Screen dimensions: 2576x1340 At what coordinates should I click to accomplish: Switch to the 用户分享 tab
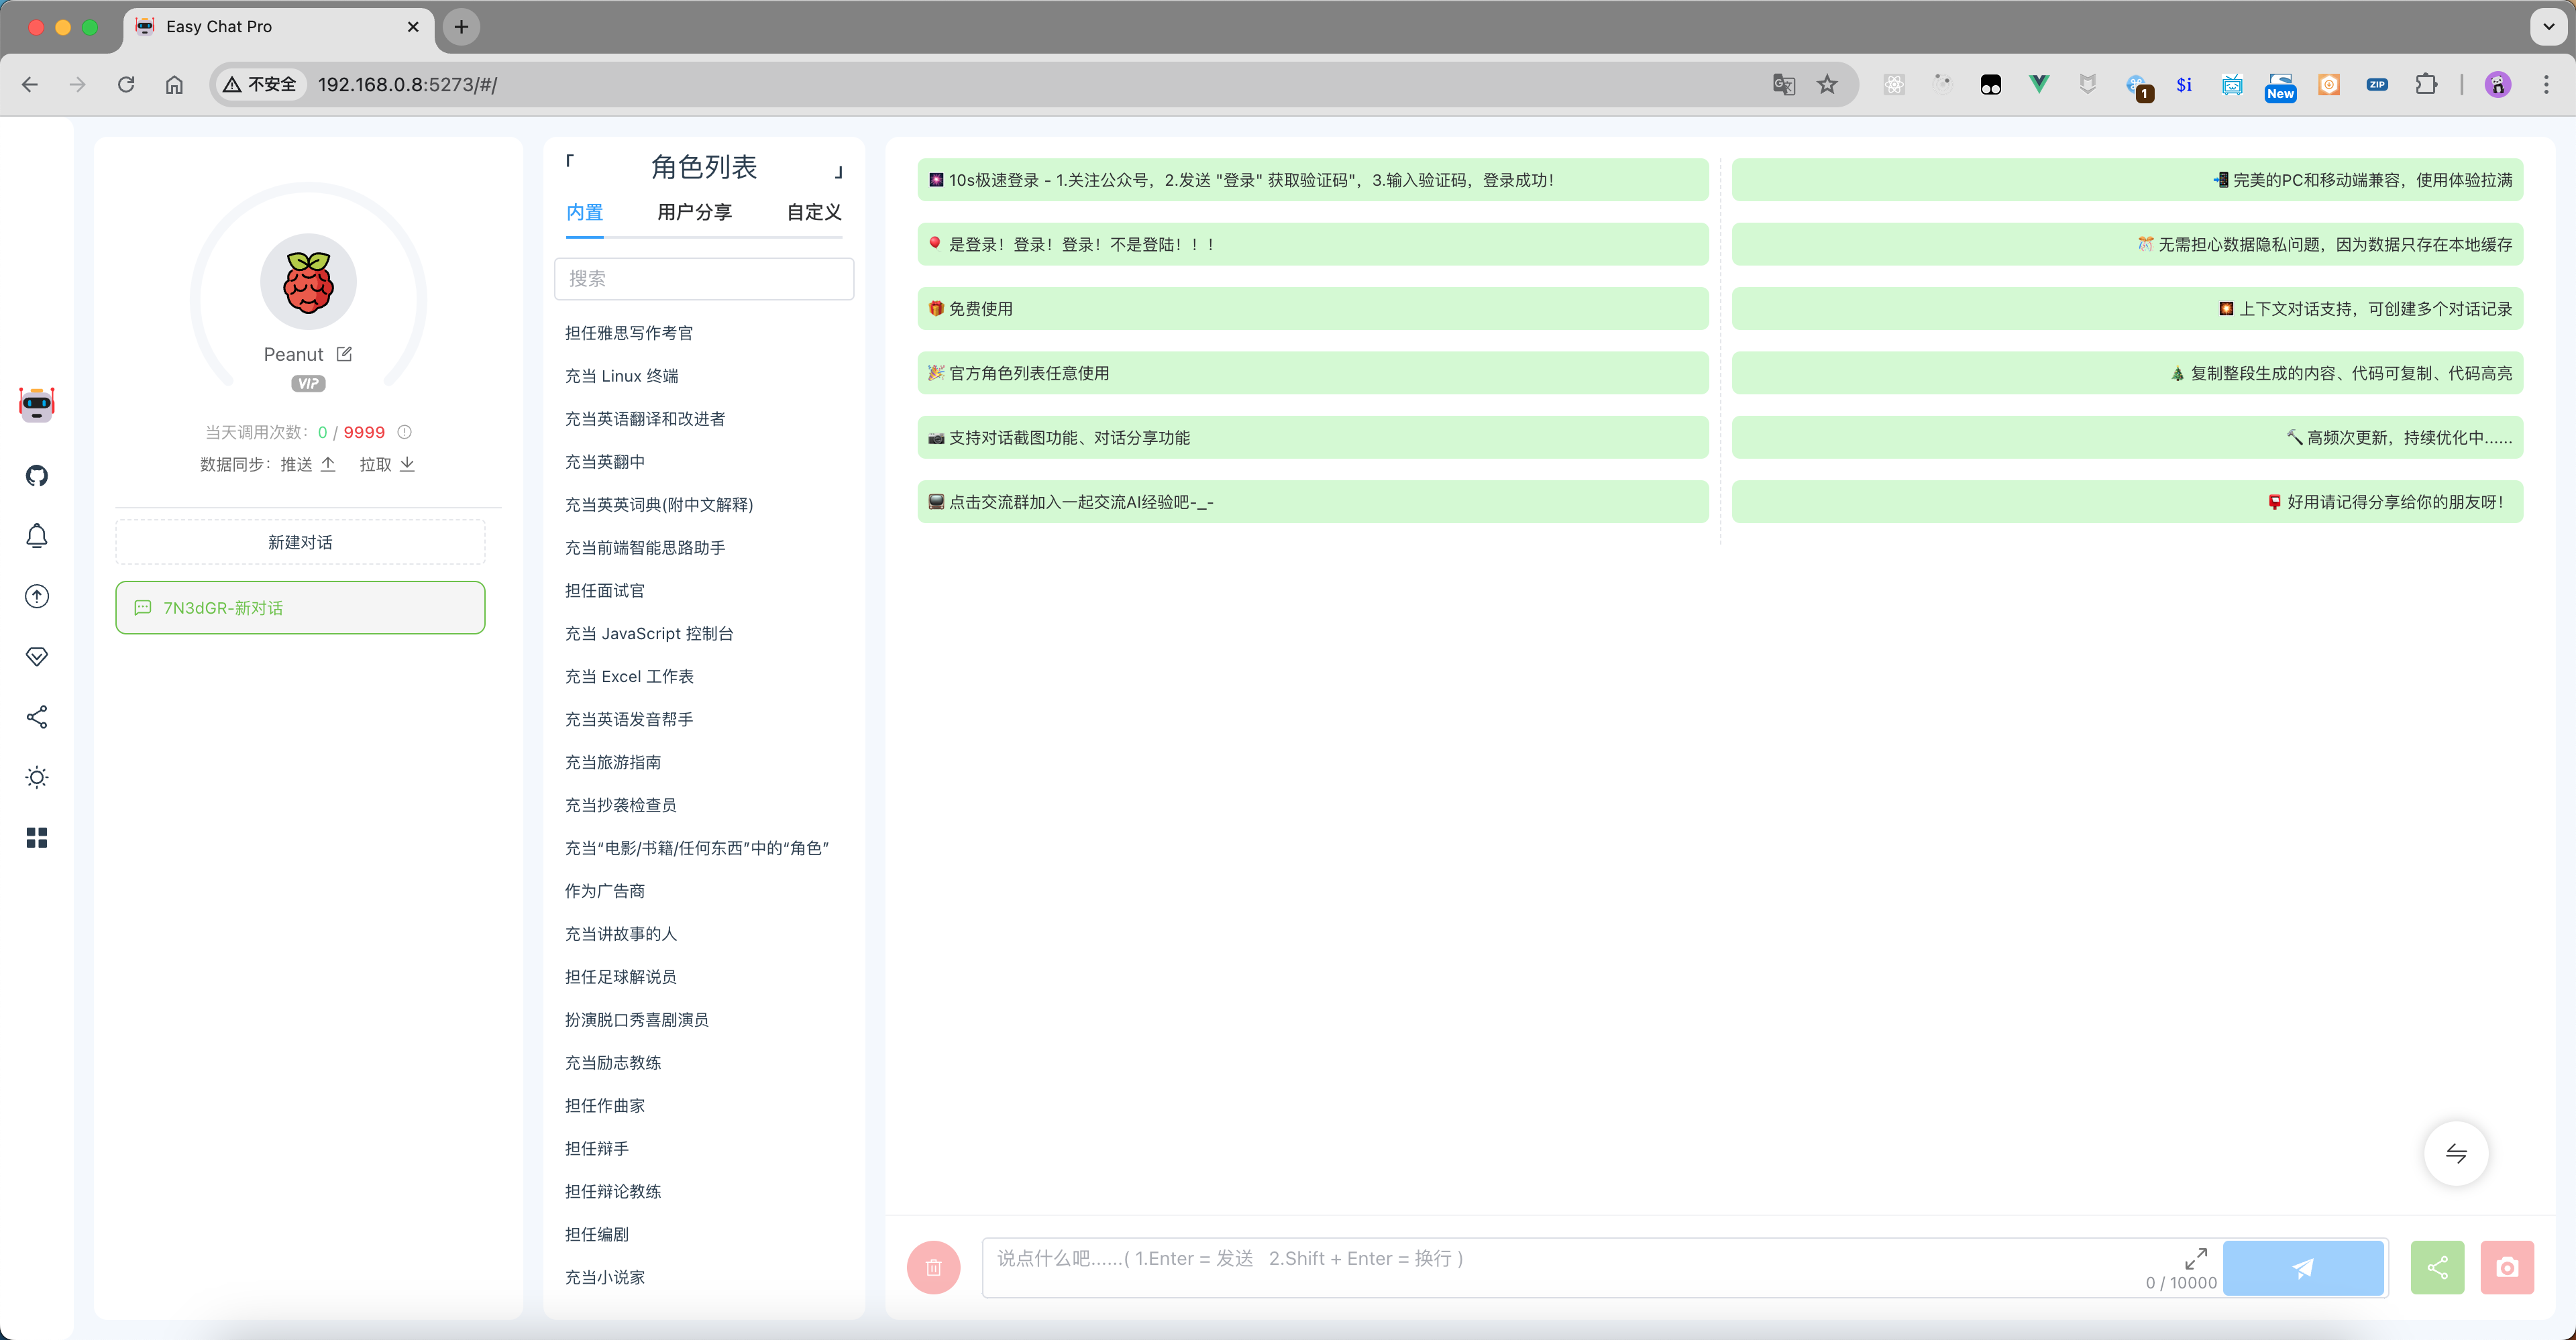(694, 212)
